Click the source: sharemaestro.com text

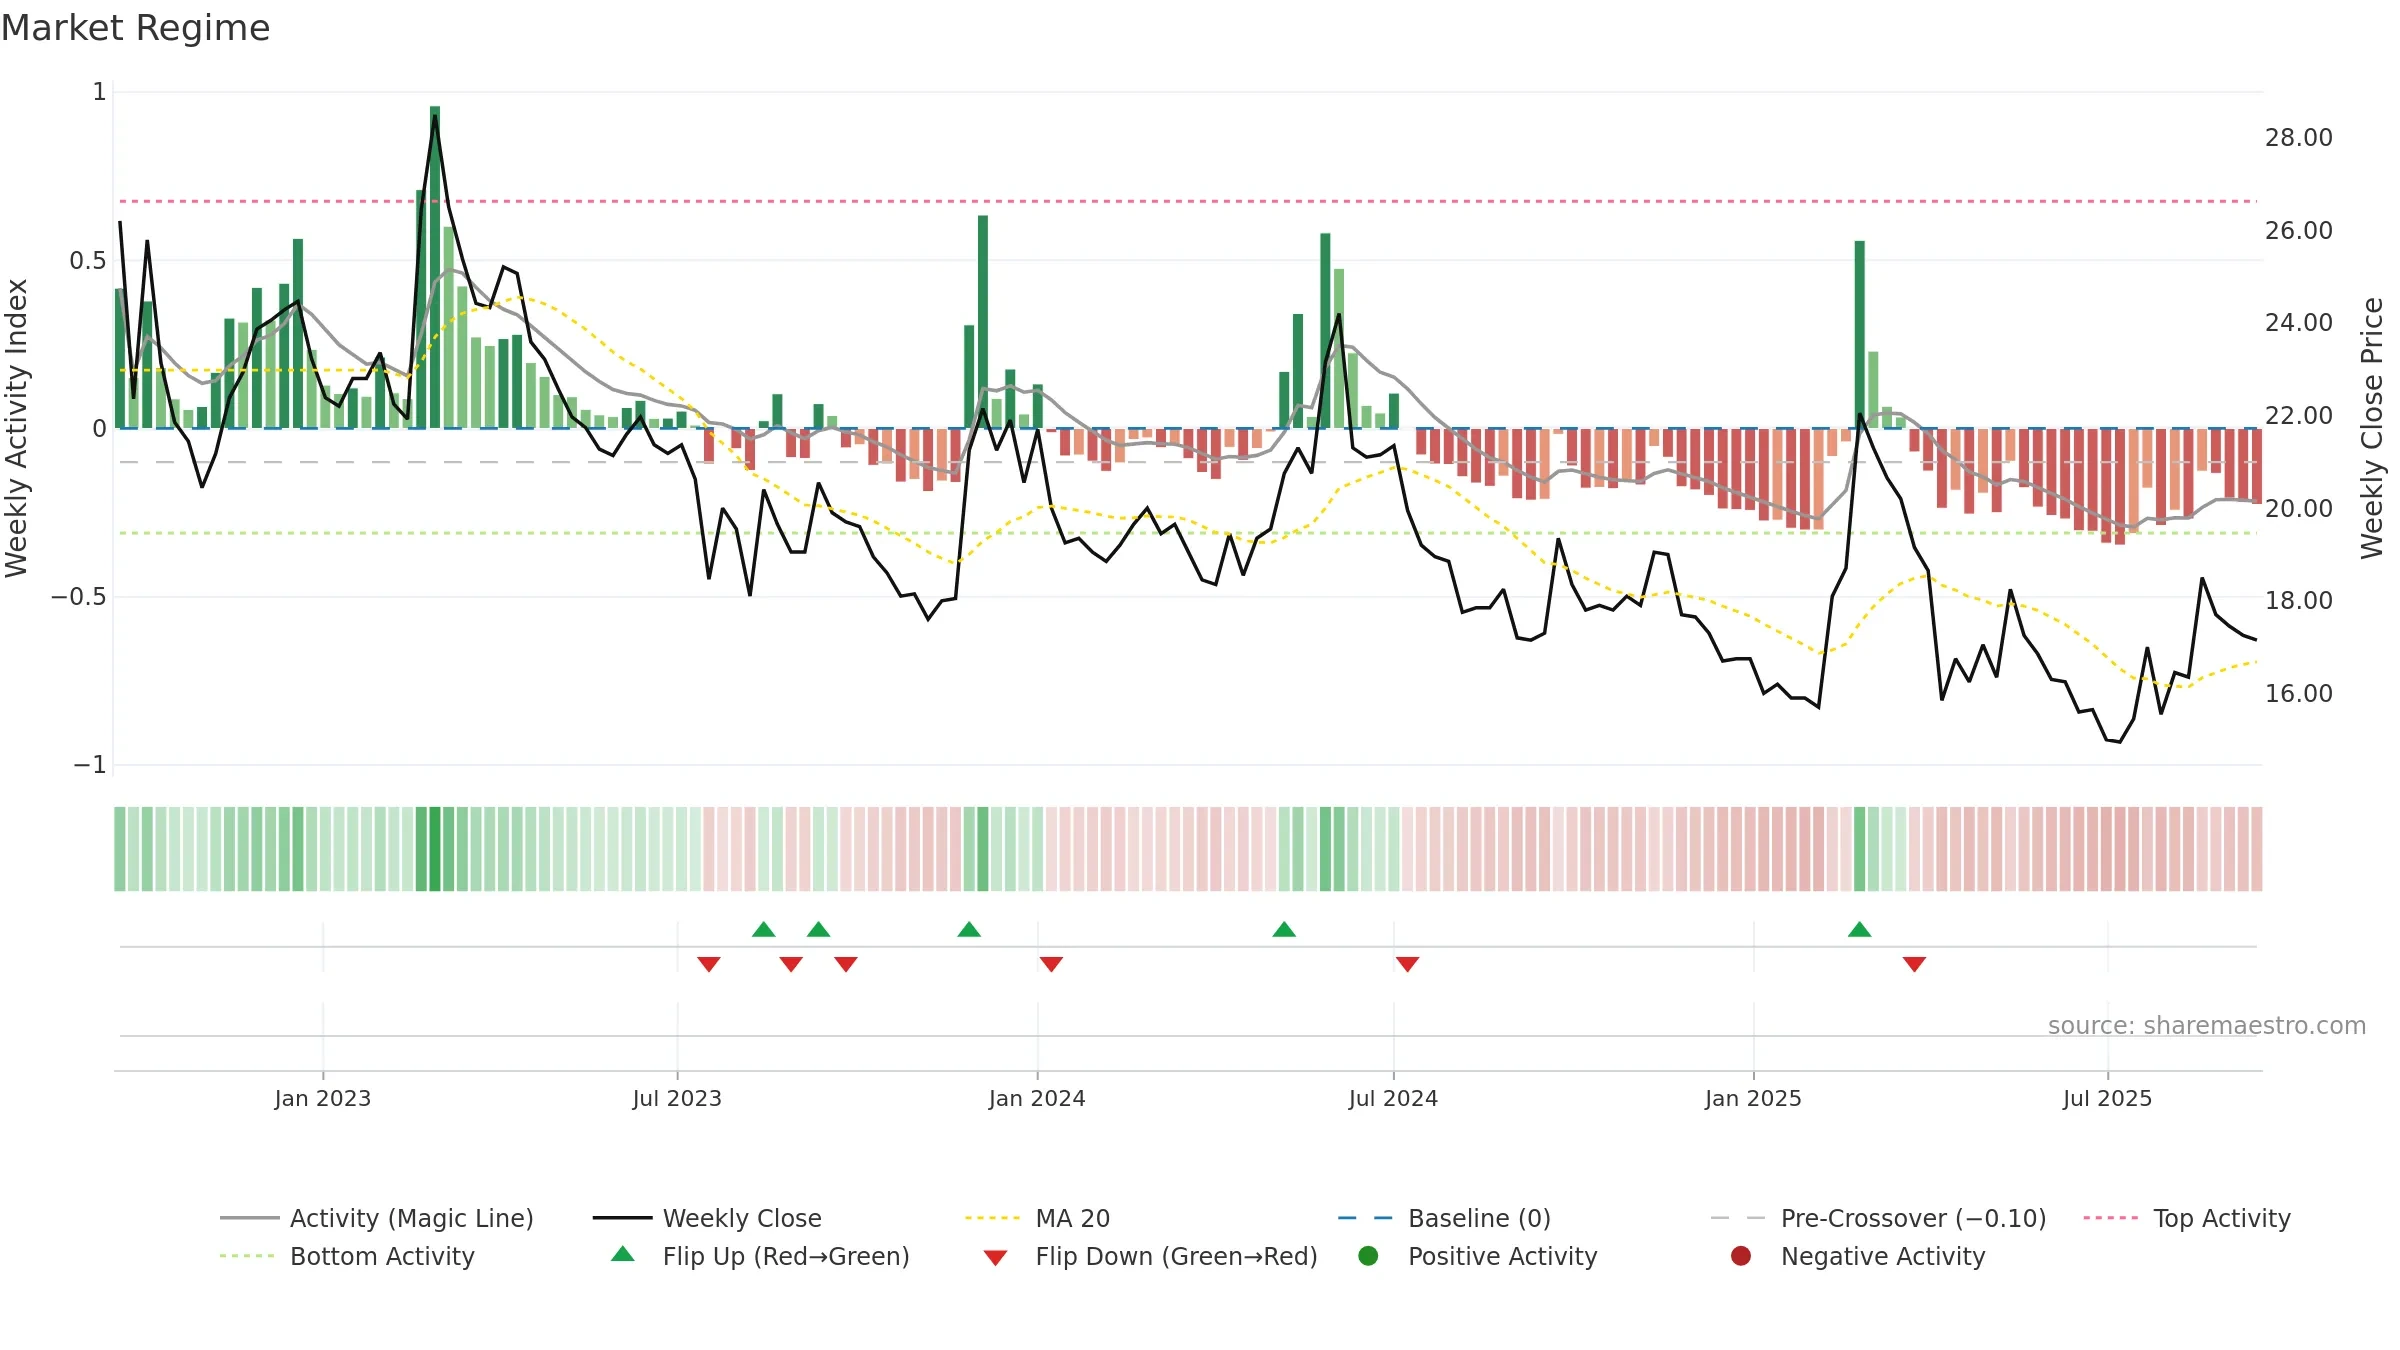(x=2207, y=1026)
